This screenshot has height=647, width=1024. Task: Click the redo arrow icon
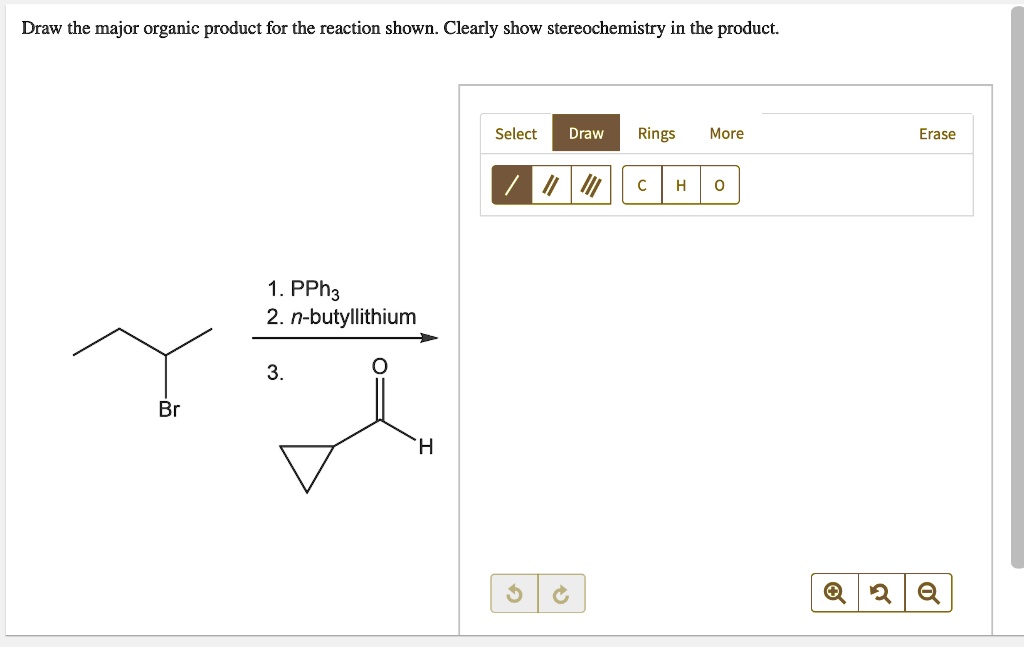(x=560, y=592)
